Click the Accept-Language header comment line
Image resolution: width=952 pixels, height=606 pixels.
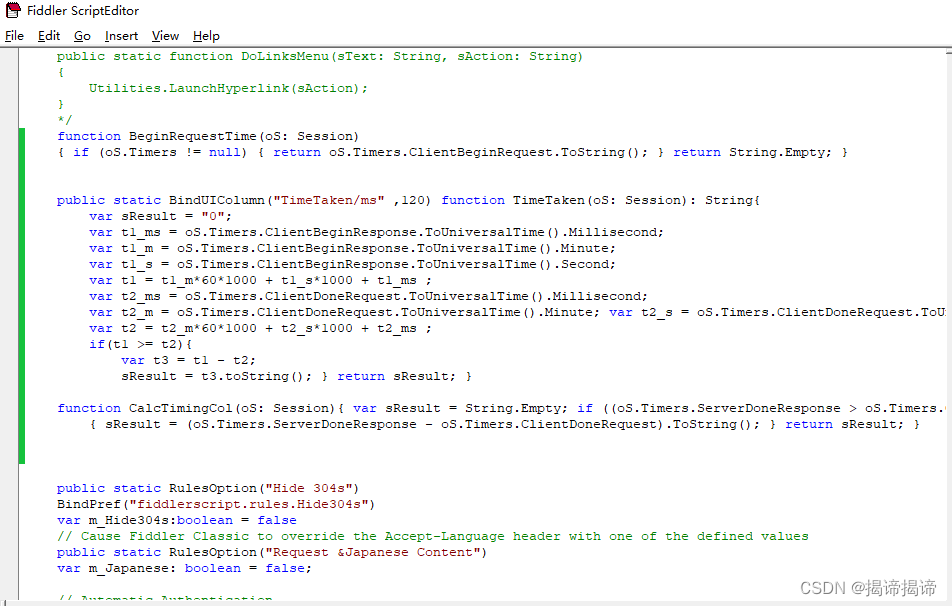click(433, 536)
